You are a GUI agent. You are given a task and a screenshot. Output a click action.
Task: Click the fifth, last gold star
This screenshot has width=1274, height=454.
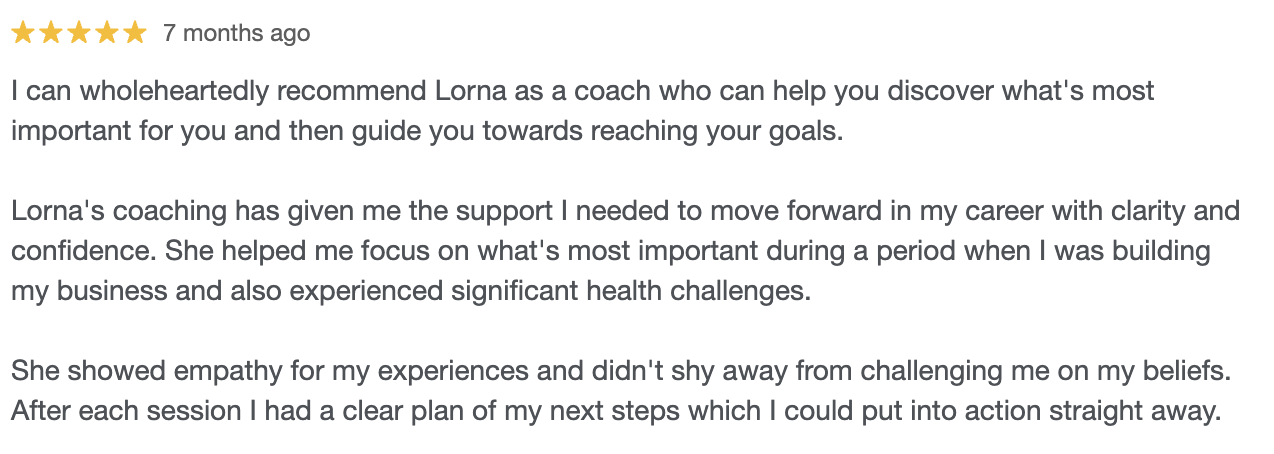point(134,34)
